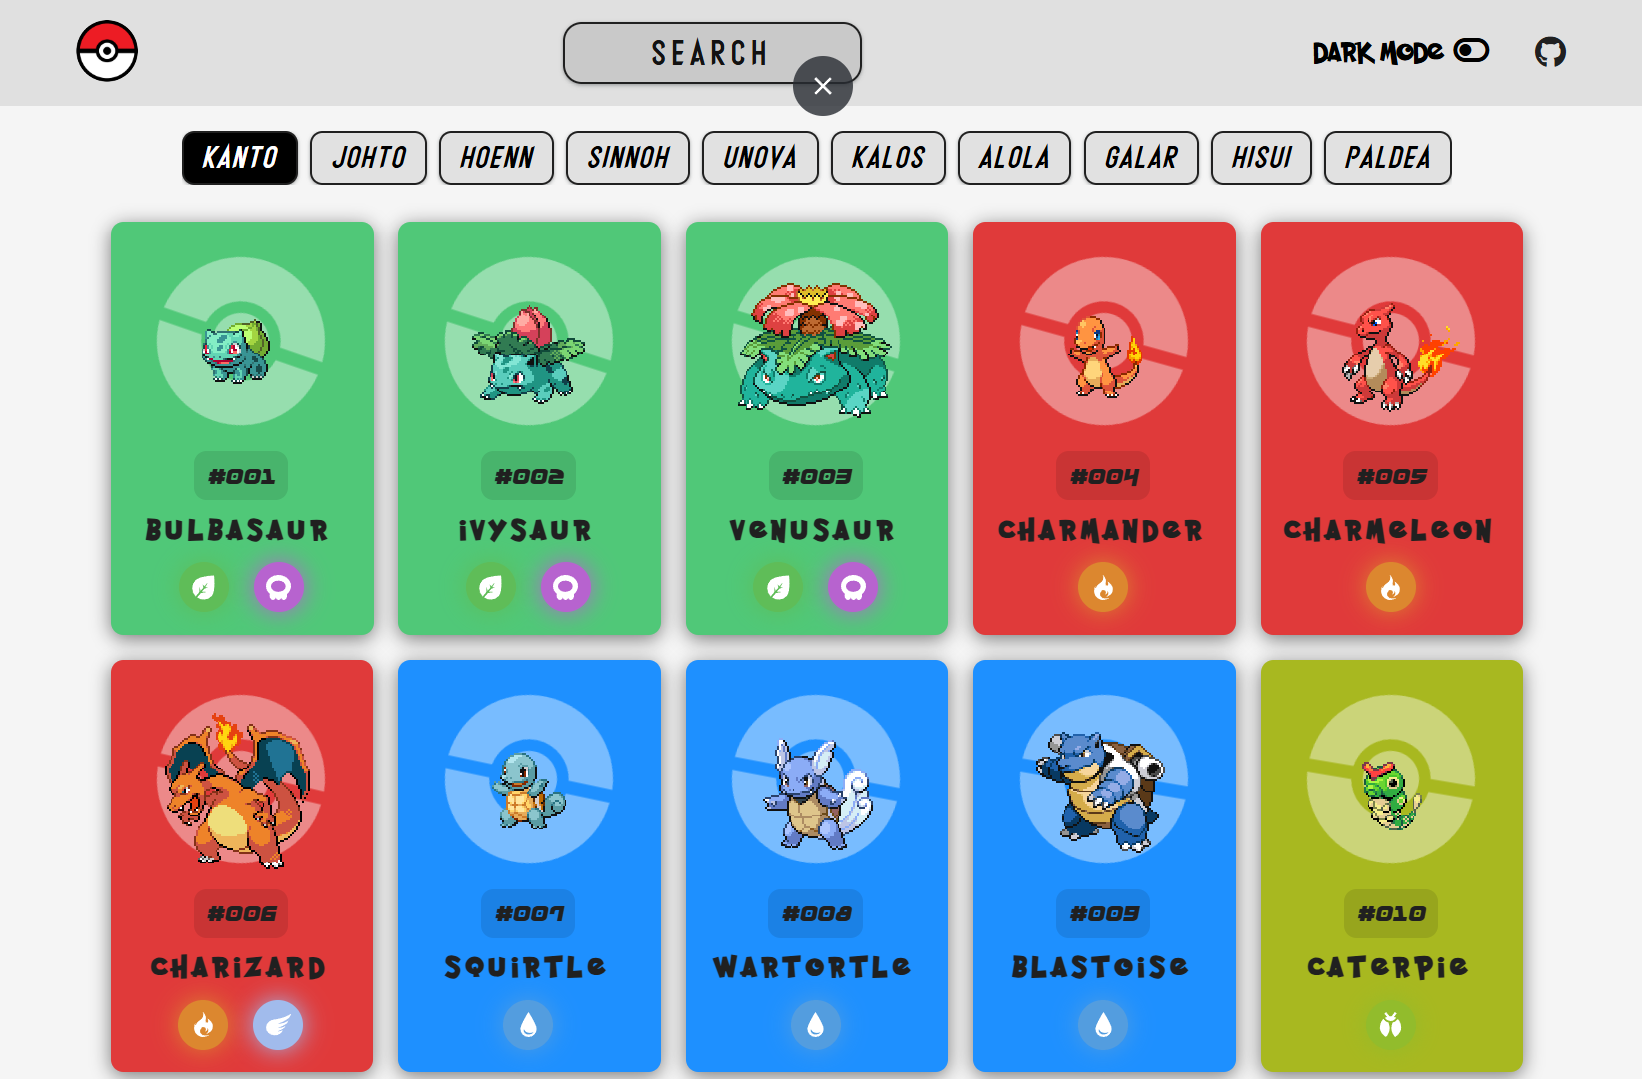Switch to the Johto region tab
The width and height of the screenshot is (1642, 1079).
368,158
